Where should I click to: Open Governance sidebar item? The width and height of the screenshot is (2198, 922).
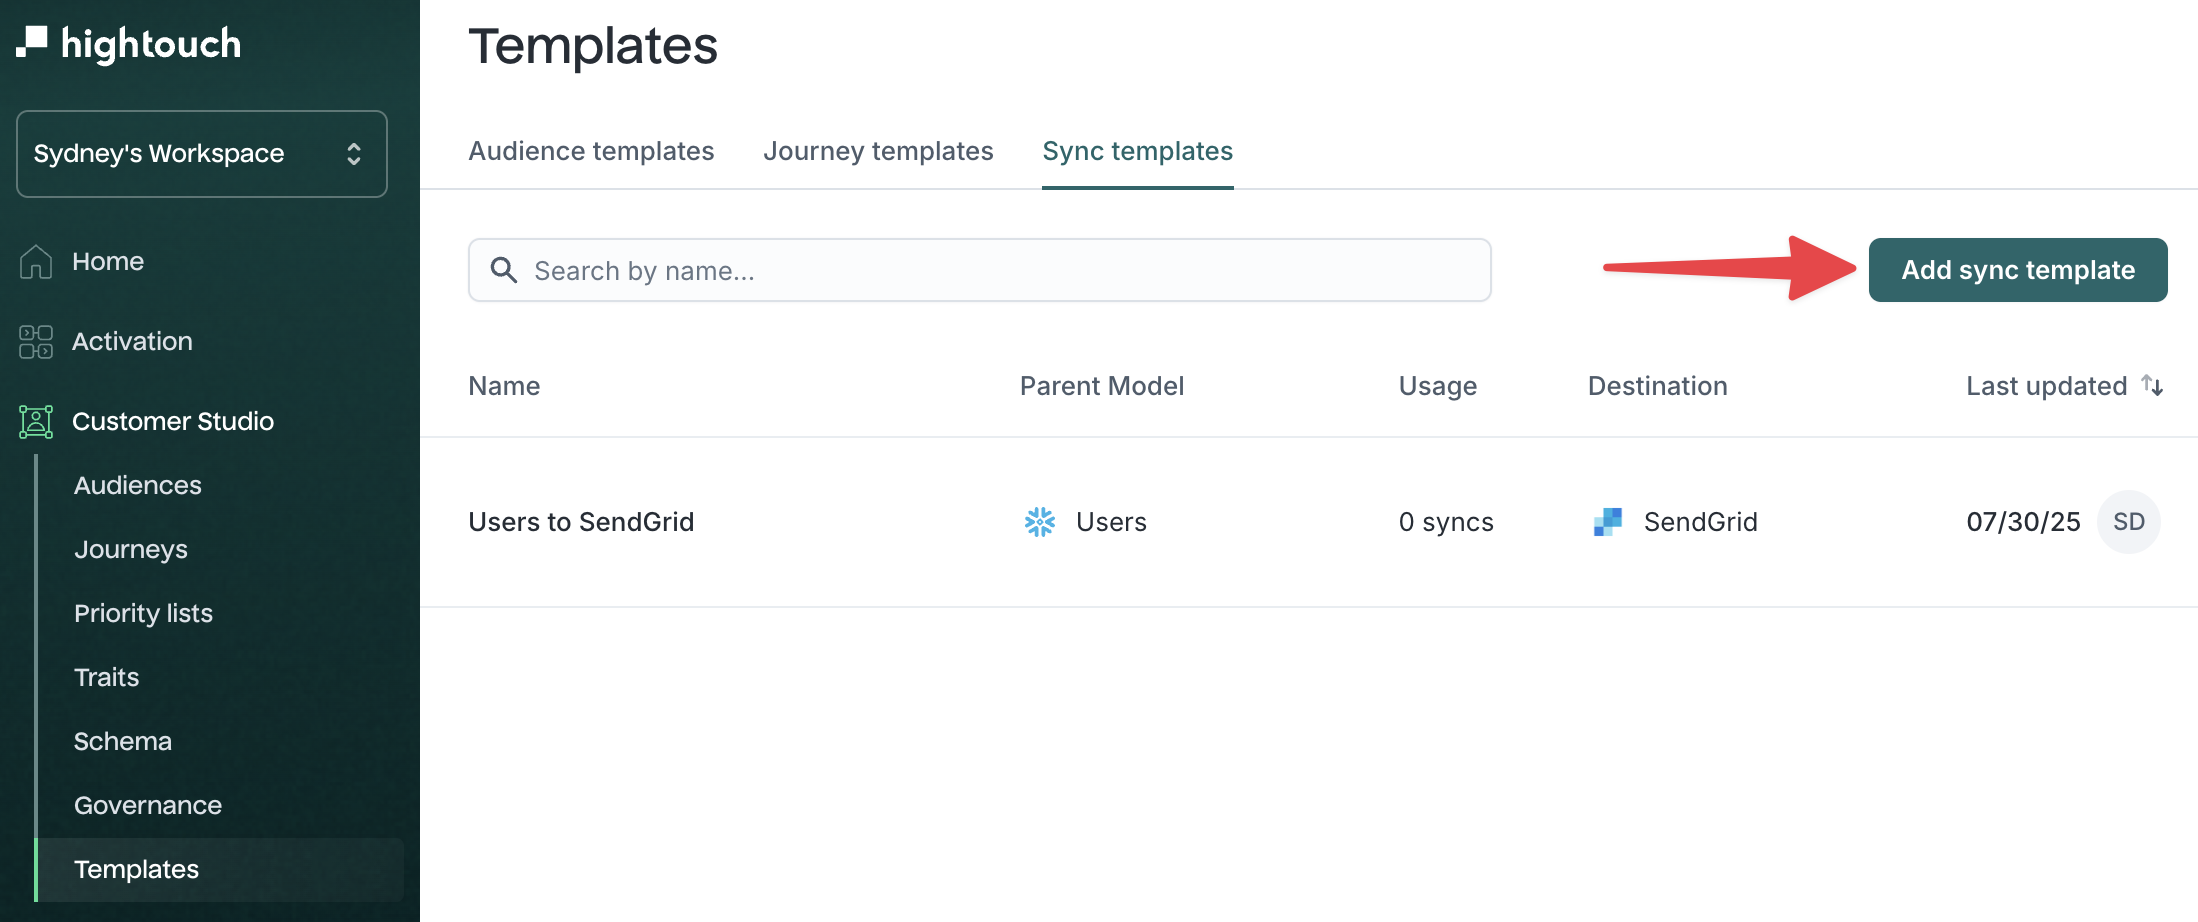[148, 806]
